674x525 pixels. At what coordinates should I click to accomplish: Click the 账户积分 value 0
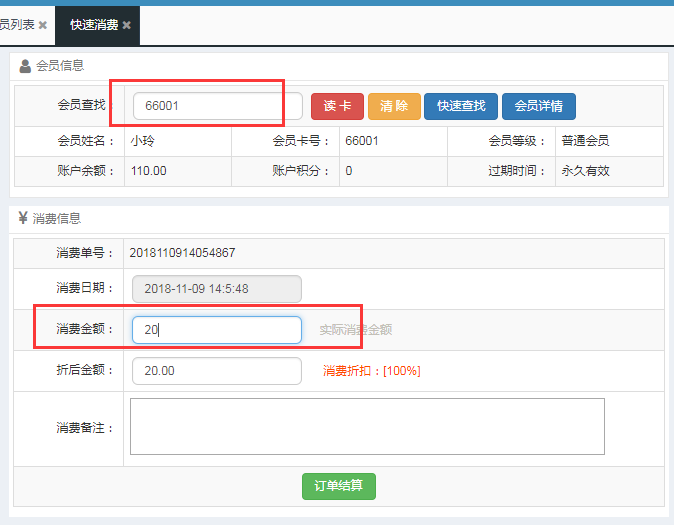coord(349,171)
